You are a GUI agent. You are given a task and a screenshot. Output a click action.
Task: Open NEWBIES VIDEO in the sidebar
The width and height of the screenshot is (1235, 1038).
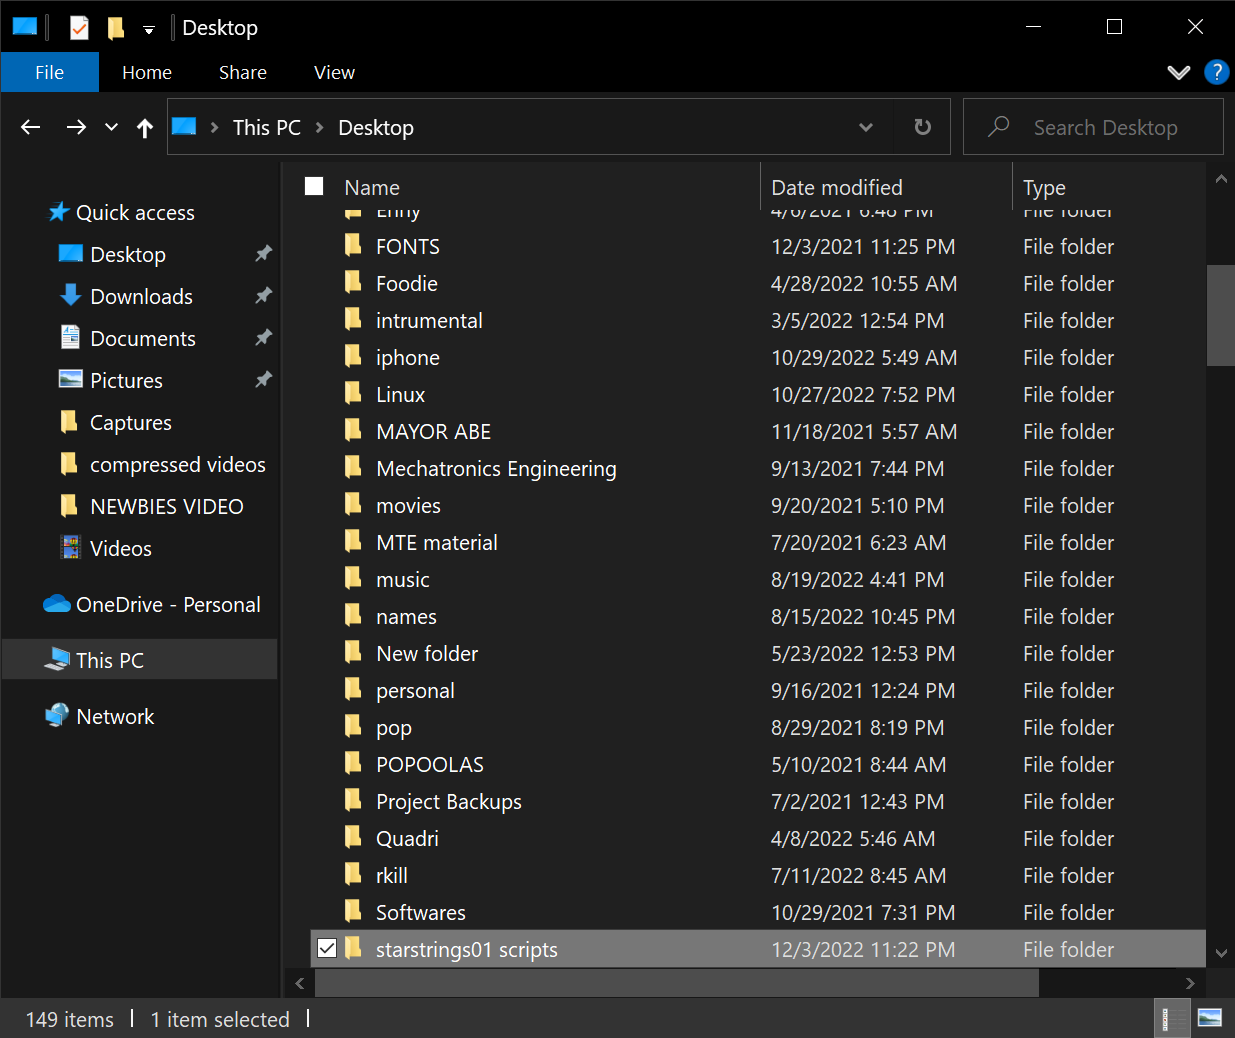(167, 506)
